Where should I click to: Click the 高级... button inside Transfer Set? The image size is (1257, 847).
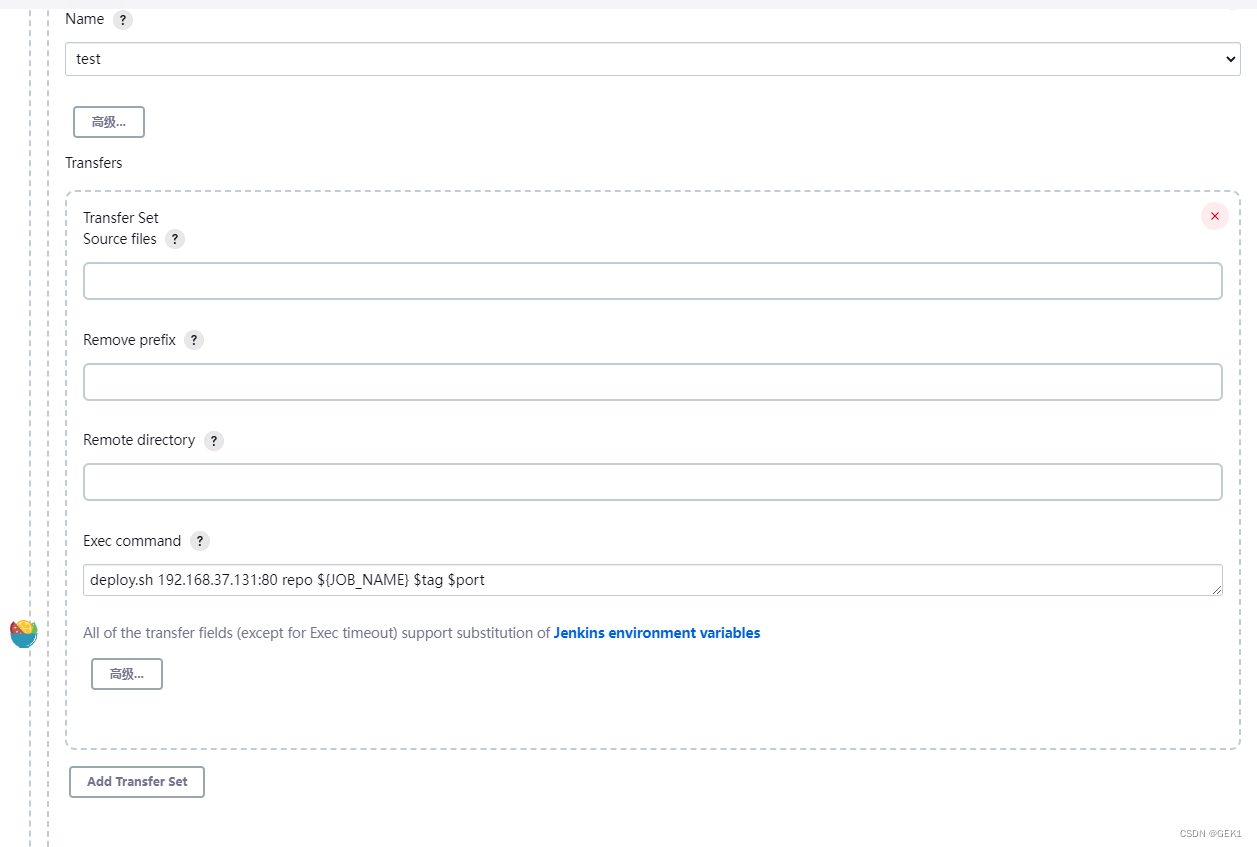pos(127,674)
